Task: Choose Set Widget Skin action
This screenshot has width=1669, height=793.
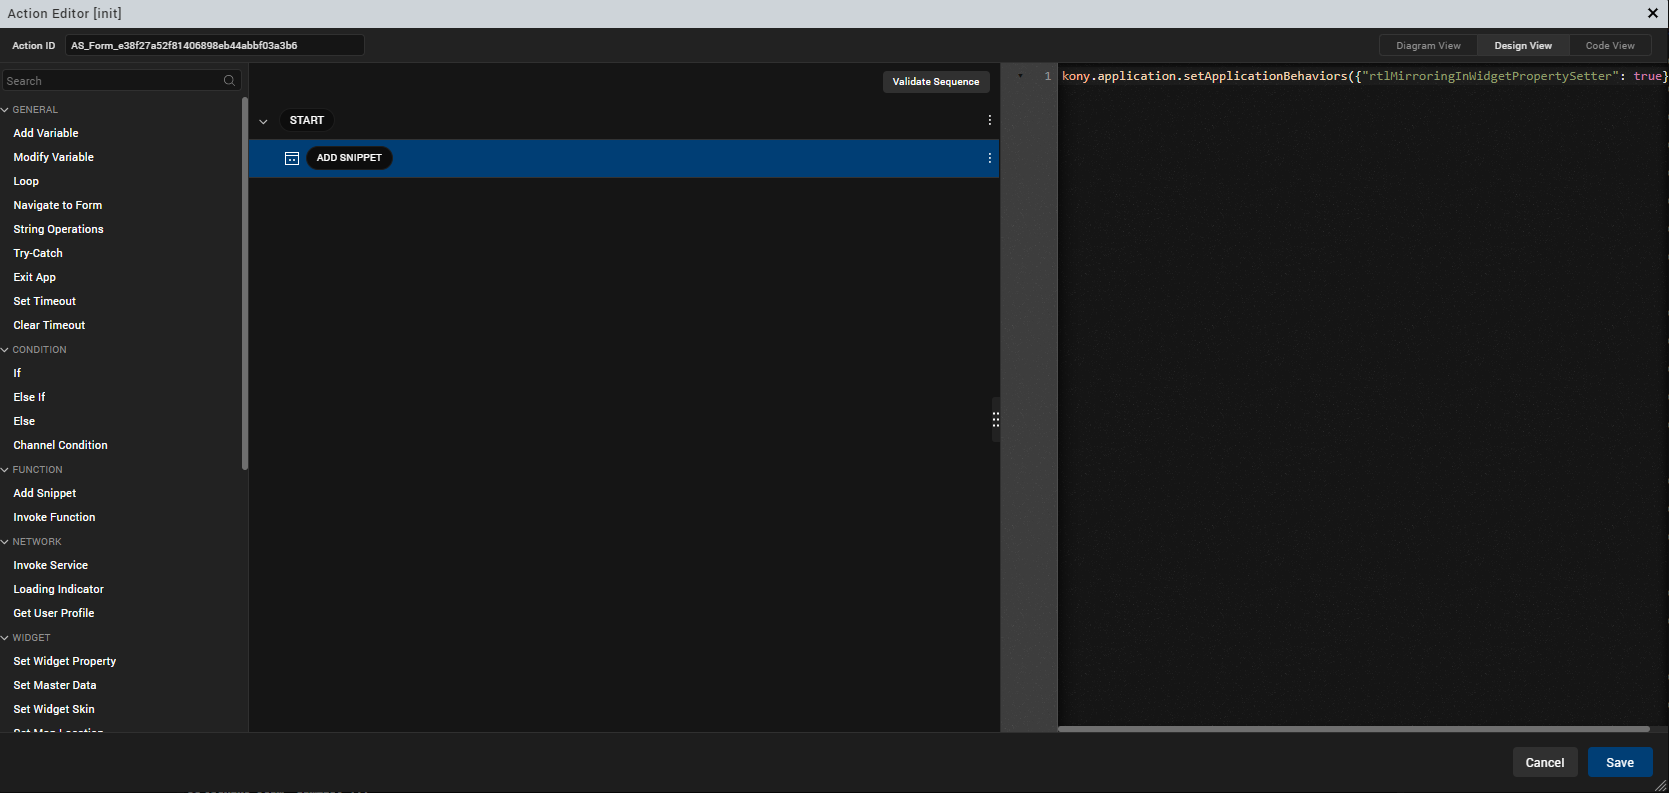Action: [54, 709]
